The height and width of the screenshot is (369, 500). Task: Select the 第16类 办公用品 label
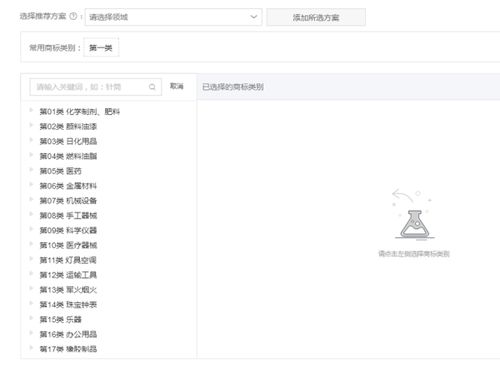click(x=68, y=334)
